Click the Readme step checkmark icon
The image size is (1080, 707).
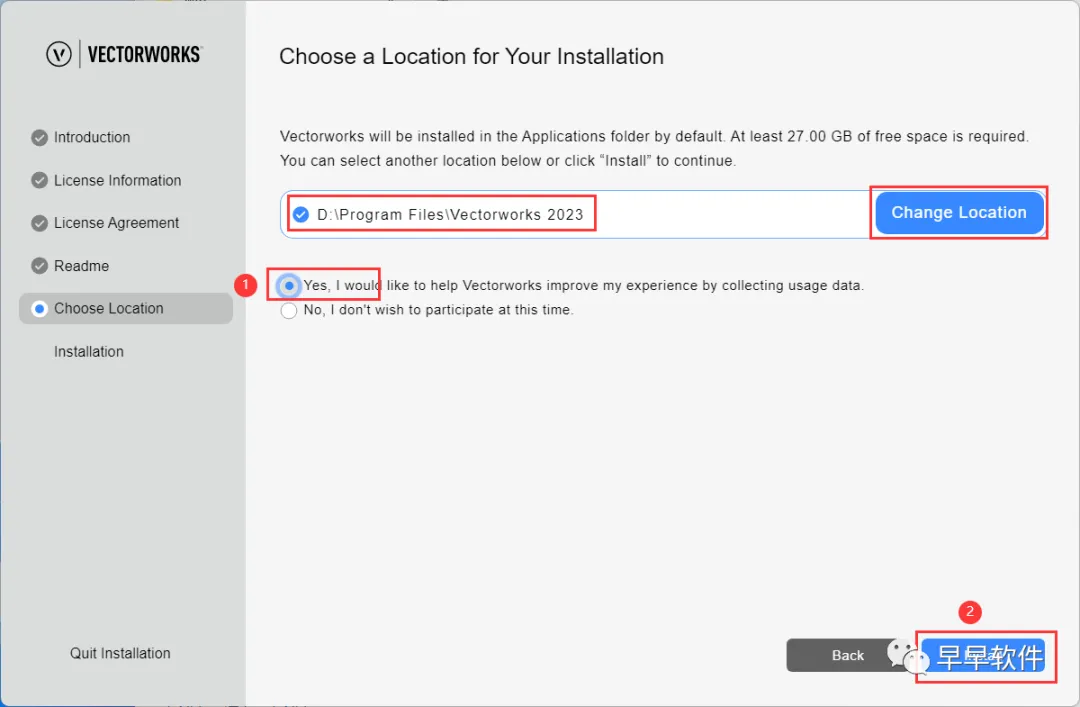point(39,266)
